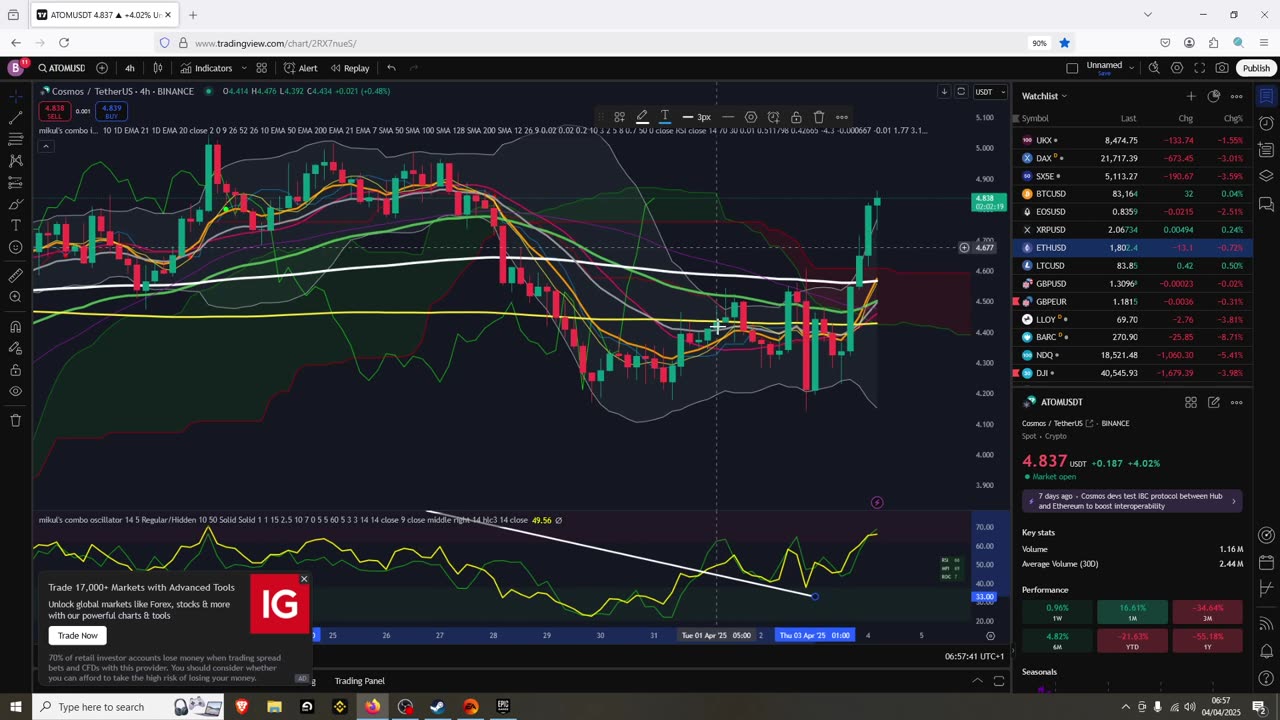Delete the selected trend line
The height and width of the screenshot is (720, 1280).
coord(819,117)
